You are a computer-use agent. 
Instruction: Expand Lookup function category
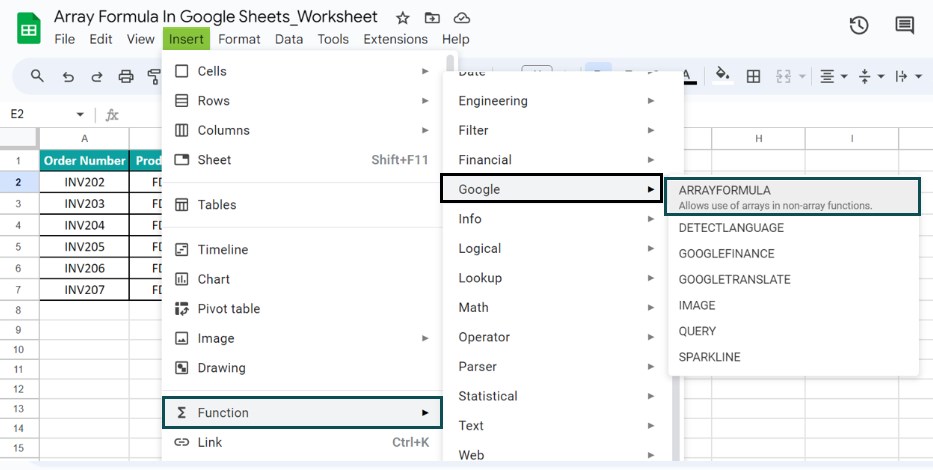(556, 278)
